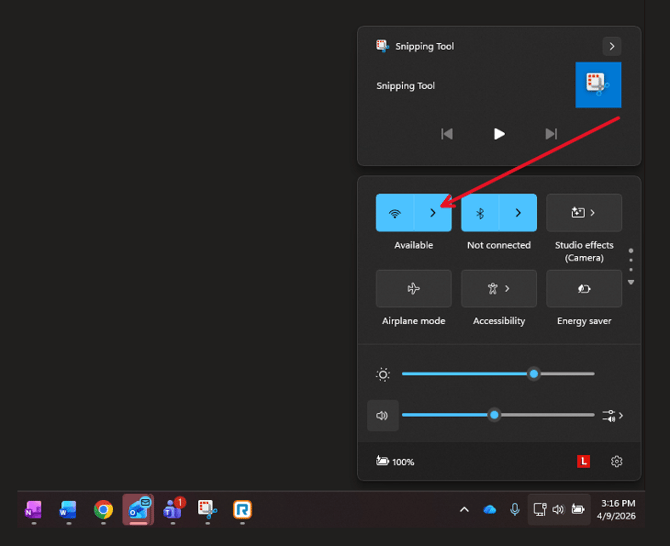
Task: Open the red L Lenovo icon
Action: tap(583, 461)
